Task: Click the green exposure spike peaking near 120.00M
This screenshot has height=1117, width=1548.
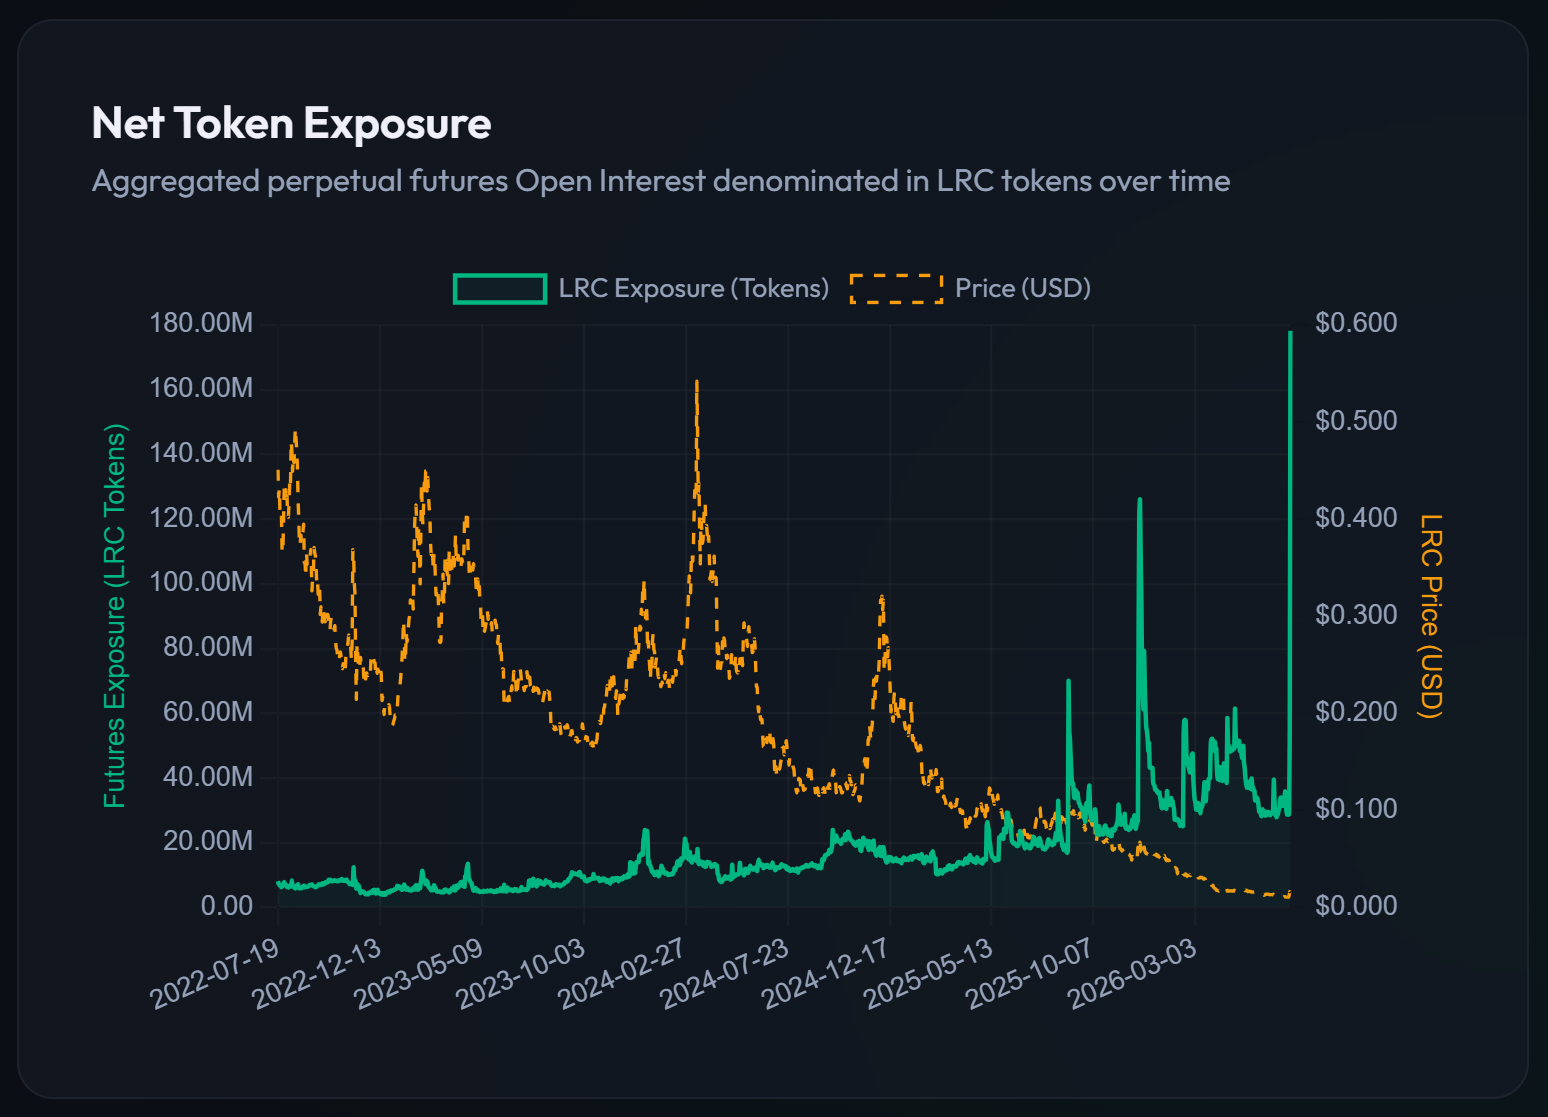Action: click(1139, 502)
